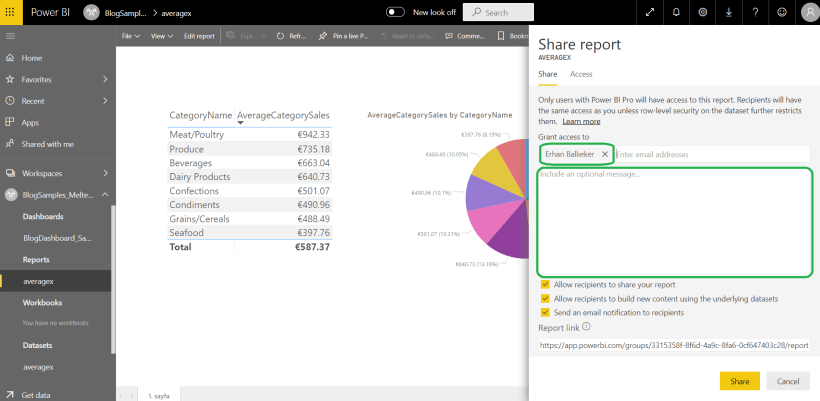Collapse the hamburger navigation menu
Image resolution: width=820 pixels, height=401 pixels.
(10, 36)
